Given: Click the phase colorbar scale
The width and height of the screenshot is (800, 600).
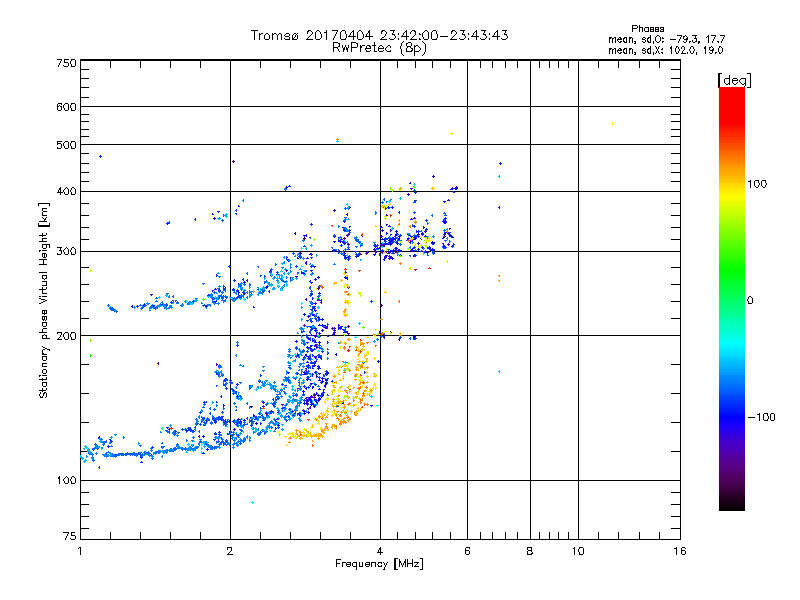Looking at the screenshot, I should tap(732, 298).
